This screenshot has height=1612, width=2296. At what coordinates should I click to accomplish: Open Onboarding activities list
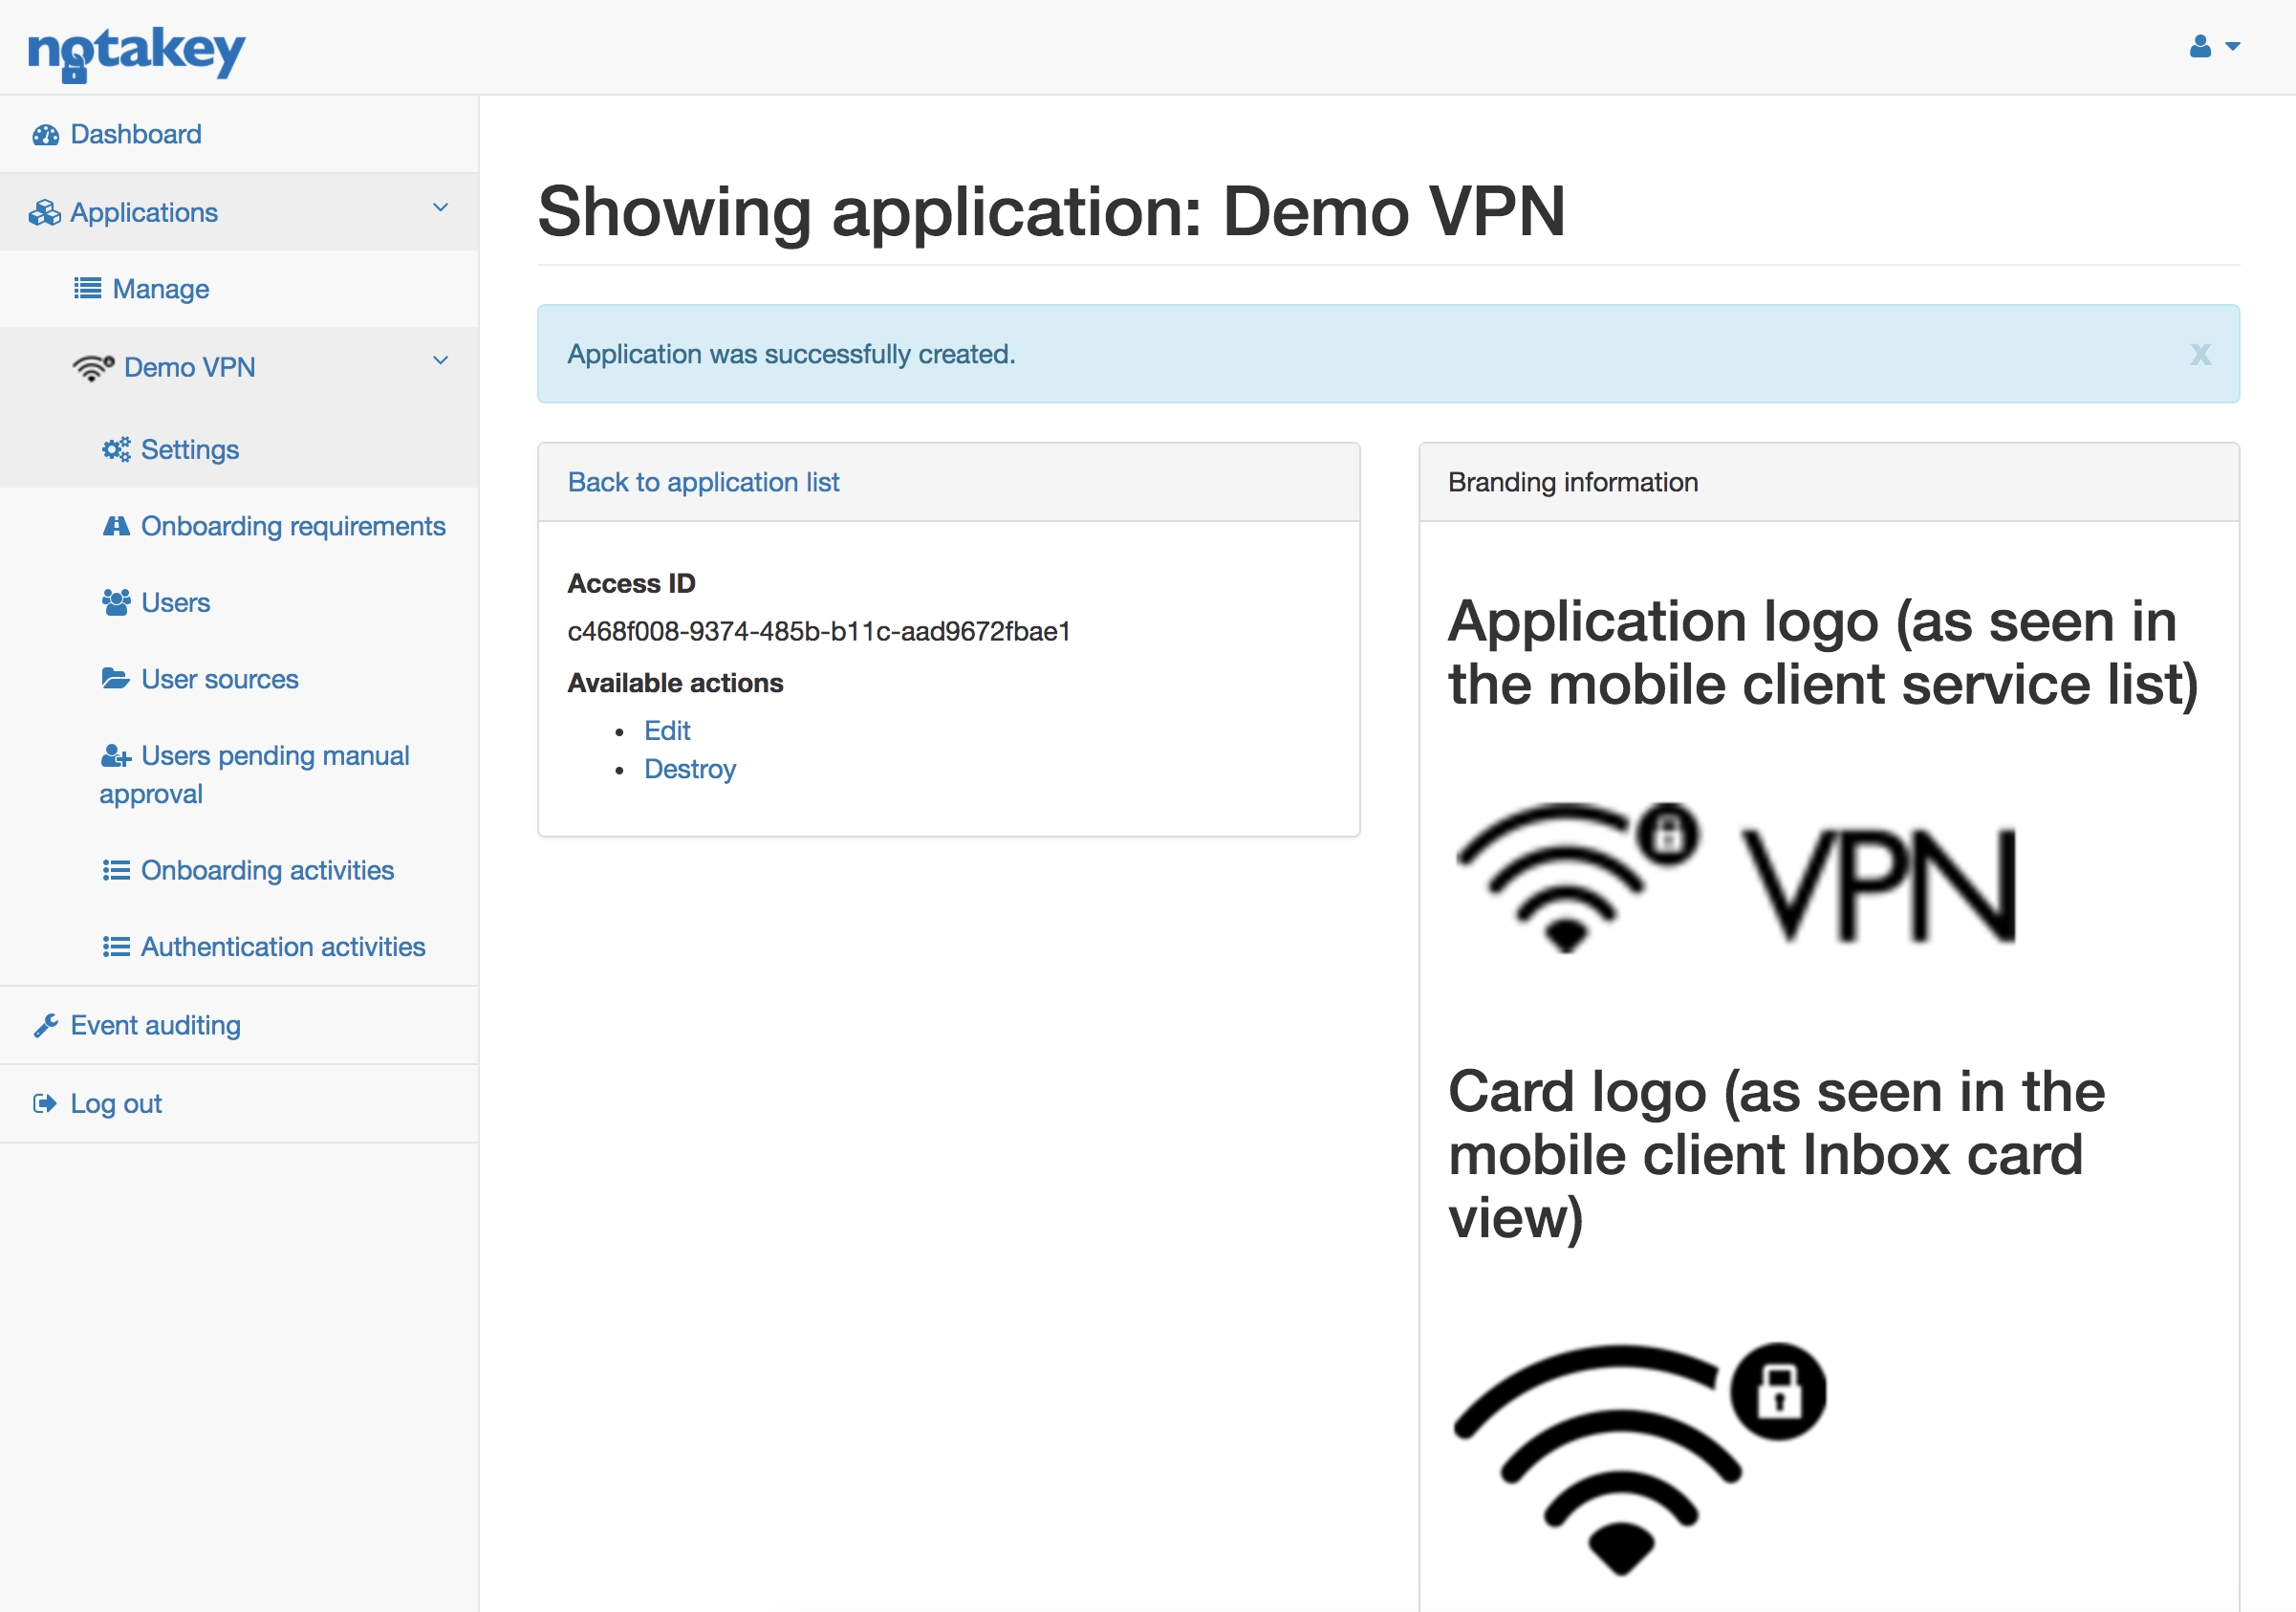click(267, 870)
